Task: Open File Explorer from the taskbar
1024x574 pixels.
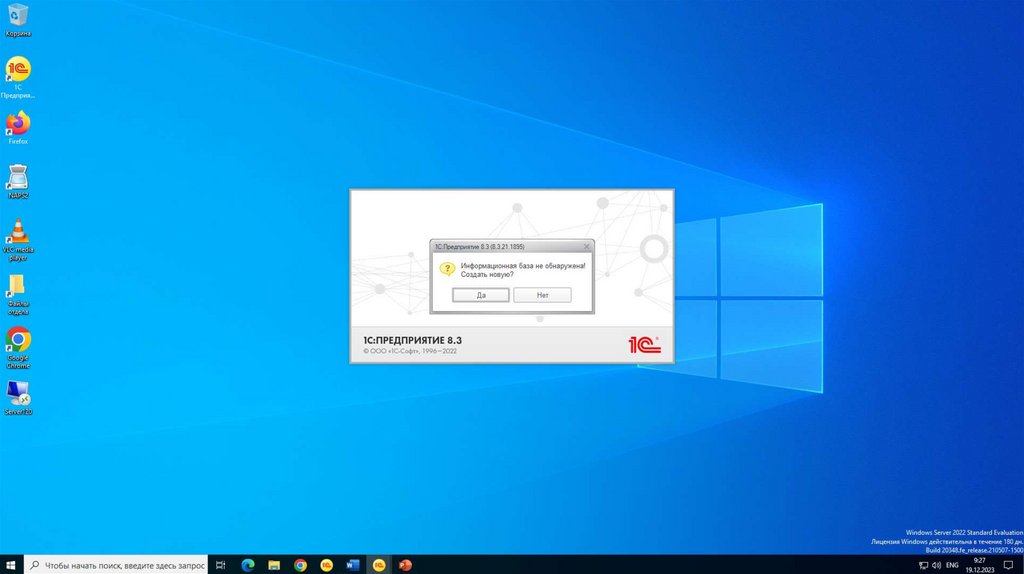Action: 274,565
